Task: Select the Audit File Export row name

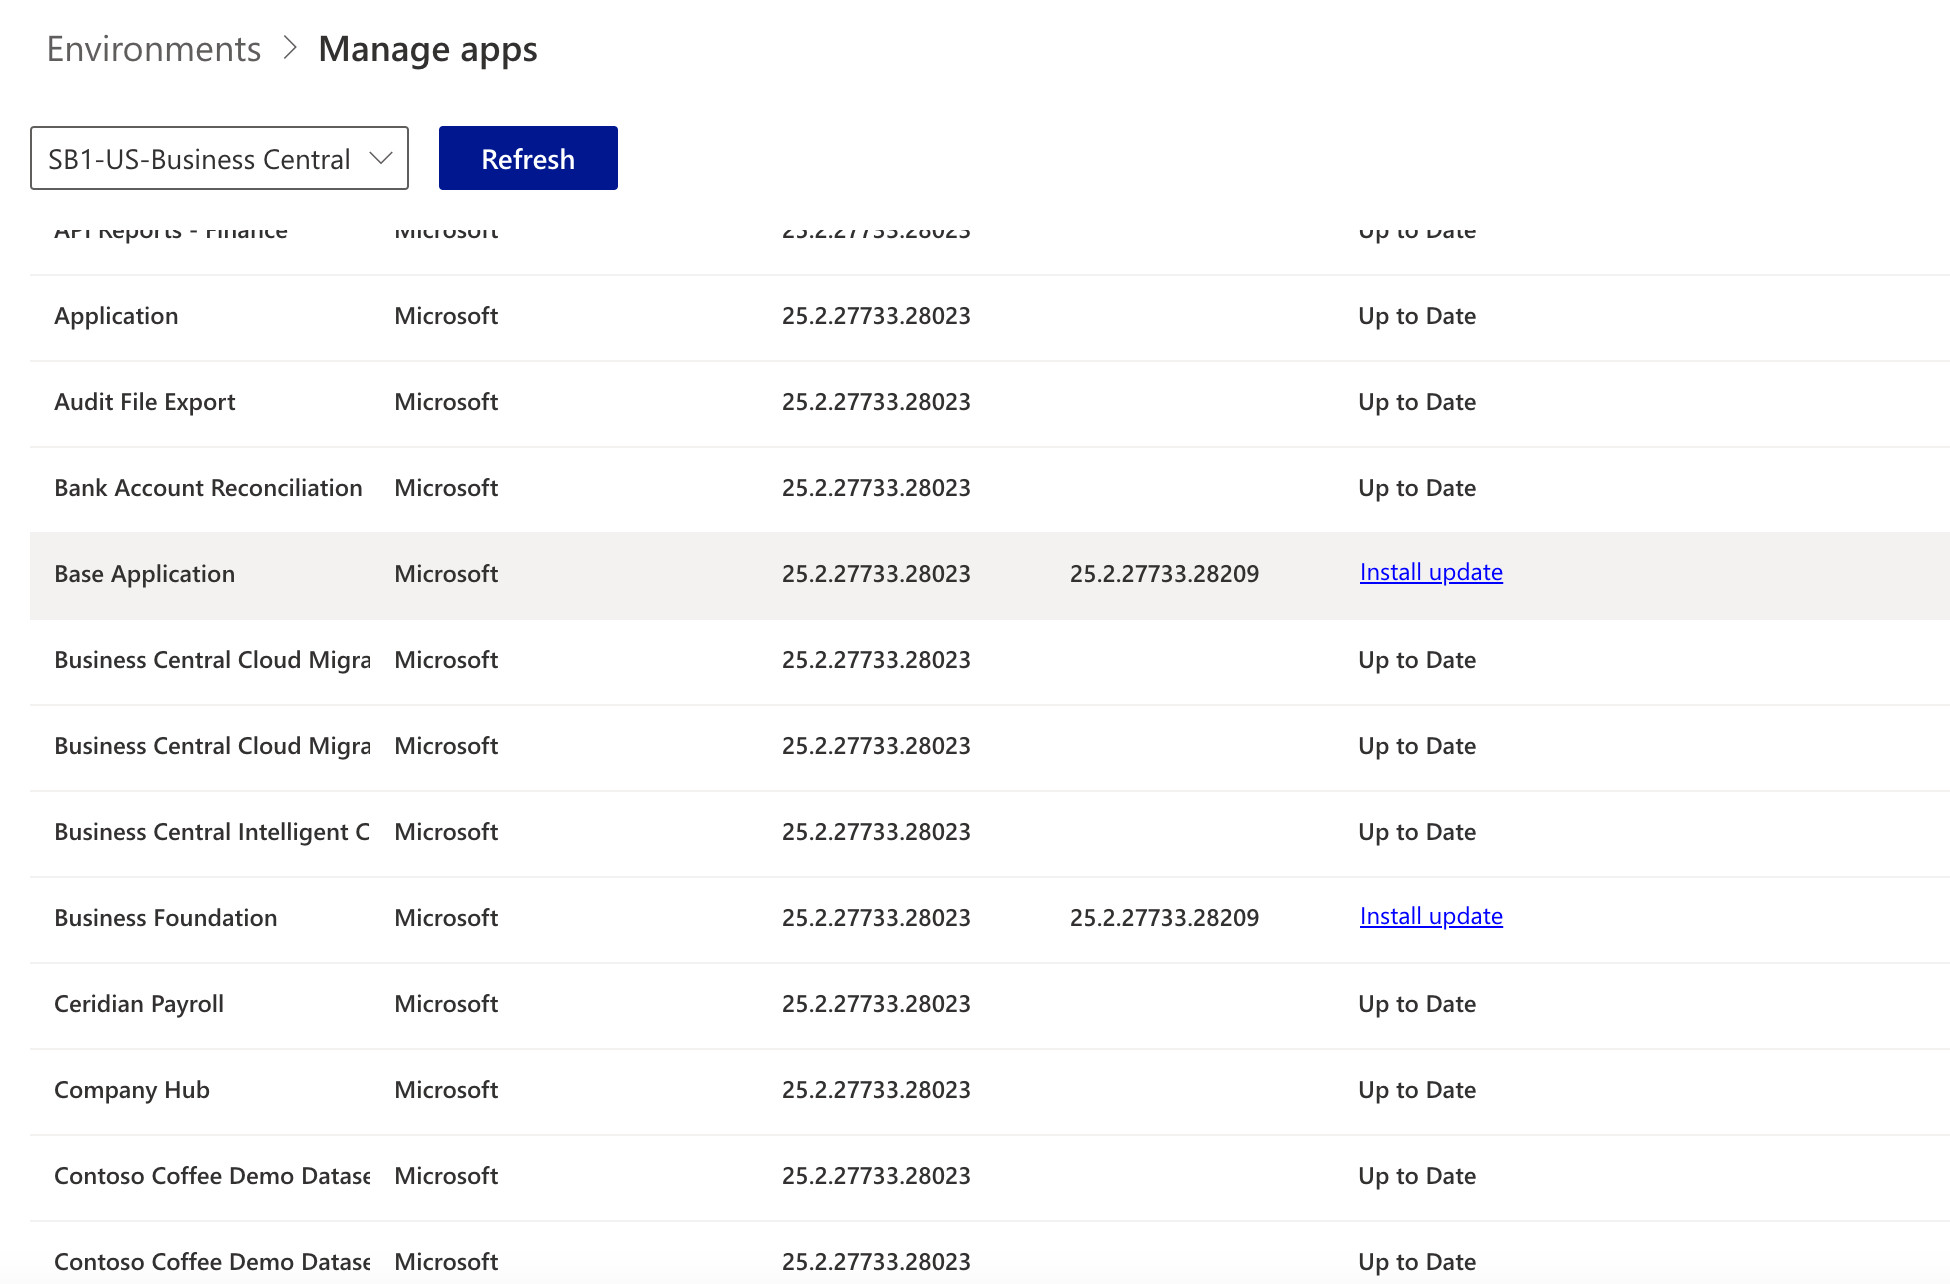Action: point(145,402)
